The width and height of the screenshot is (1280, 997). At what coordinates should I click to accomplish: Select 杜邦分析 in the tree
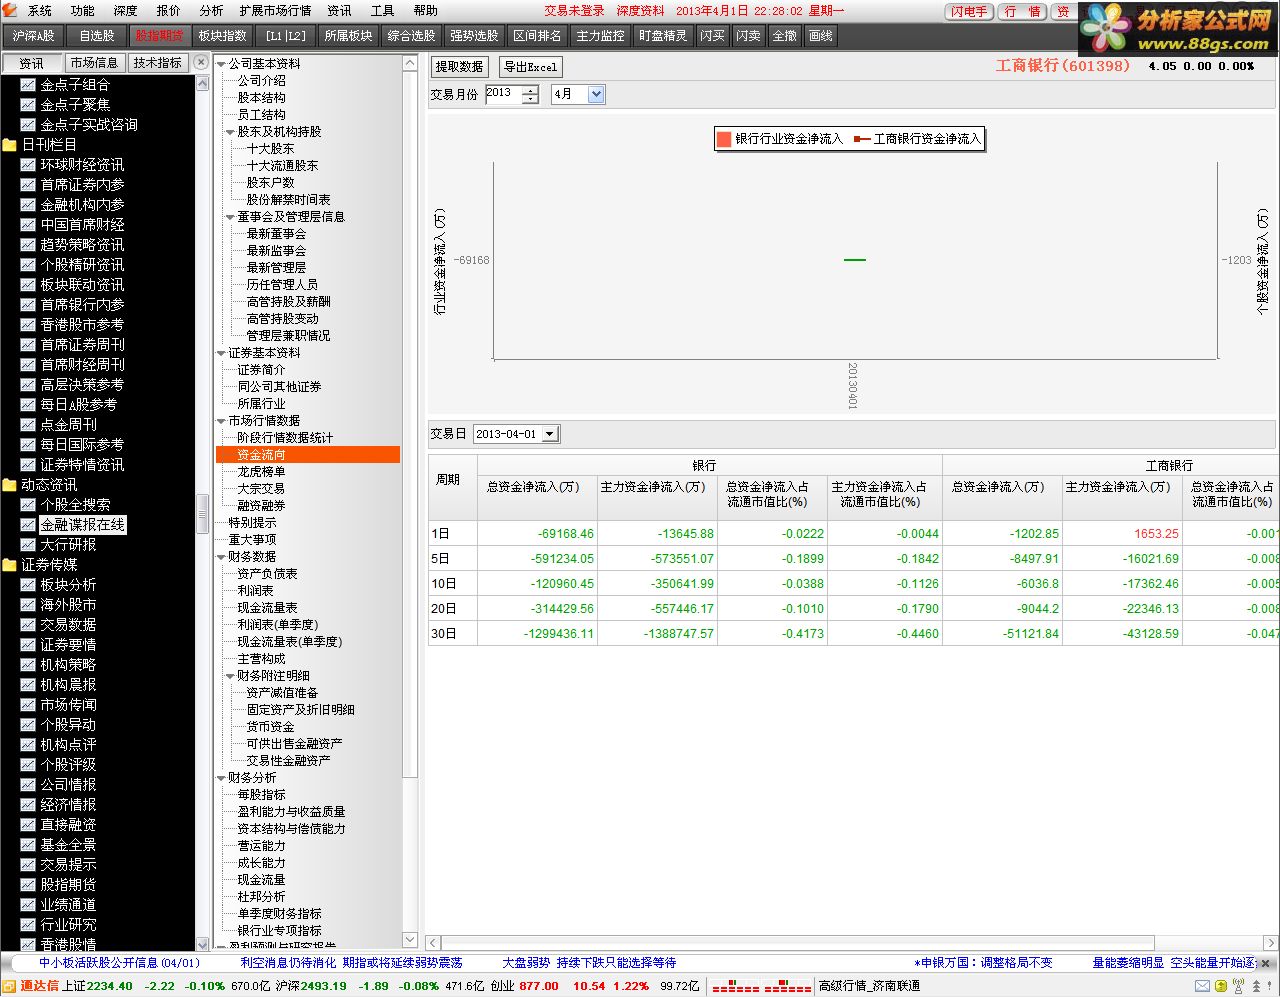261,897
